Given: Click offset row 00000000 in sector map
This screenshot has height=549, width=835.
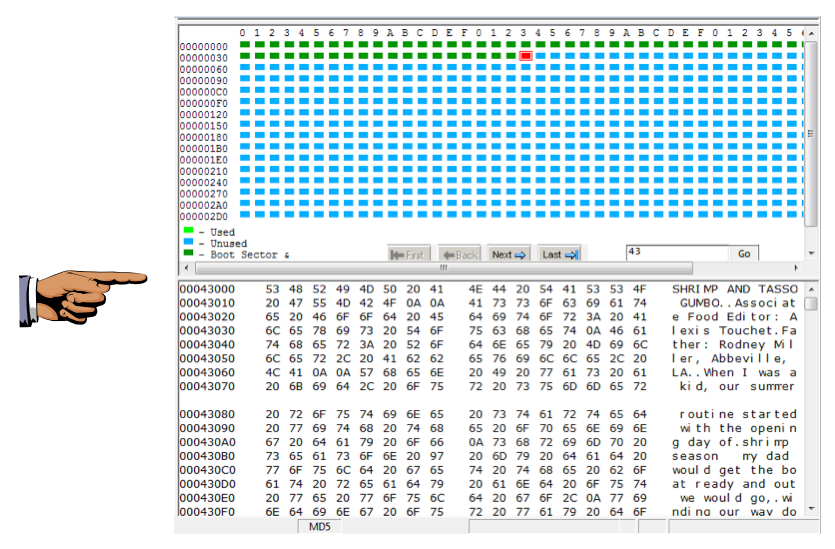Looking at the screenshot, I should (203, 47).
